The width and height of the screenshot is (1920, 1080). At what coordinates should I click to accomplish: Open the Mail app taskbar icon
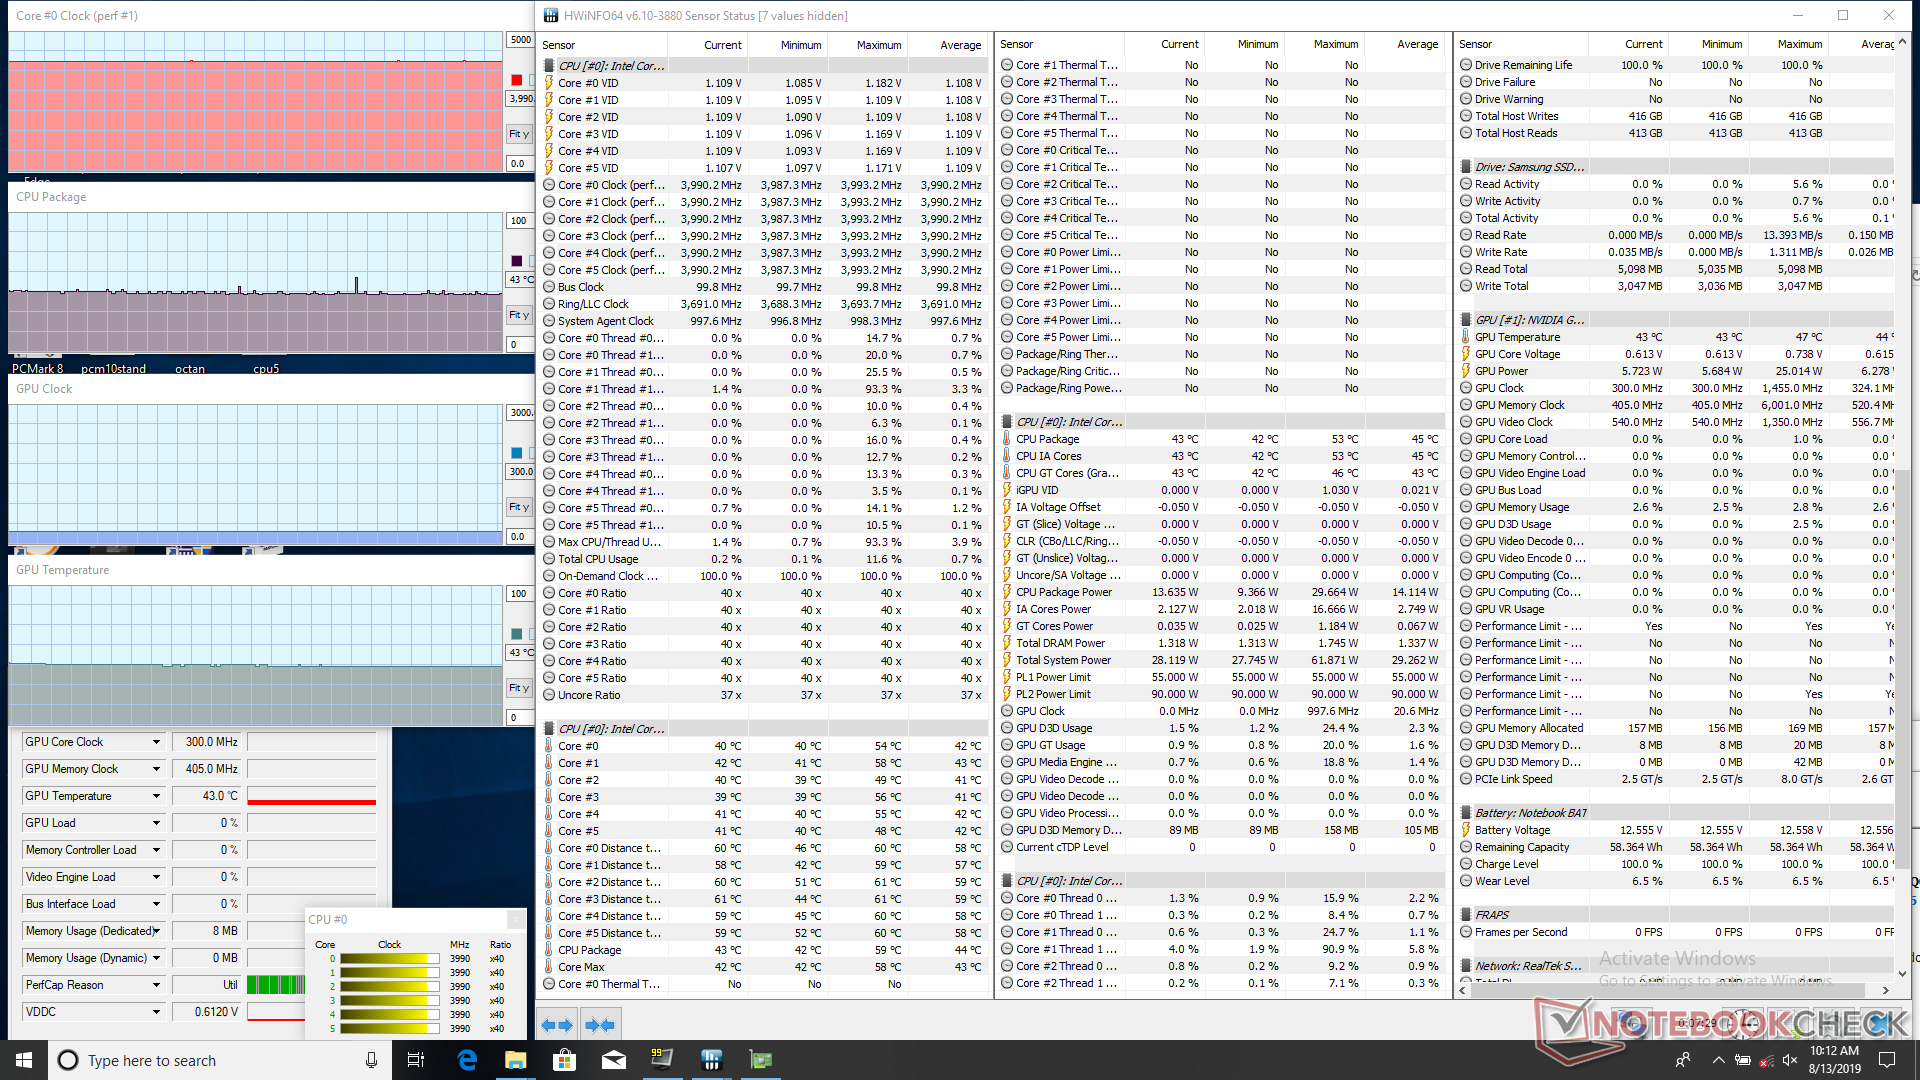(x=613, y=1060)
